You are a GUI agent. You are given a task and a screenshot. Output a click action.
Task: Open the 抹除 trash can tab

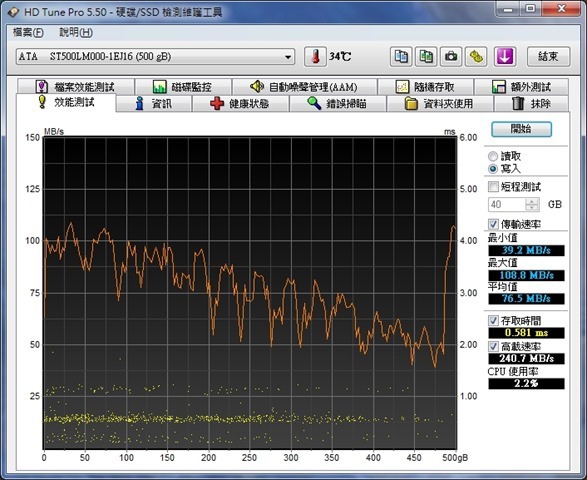pyautogui.click(x=531, y=103)
